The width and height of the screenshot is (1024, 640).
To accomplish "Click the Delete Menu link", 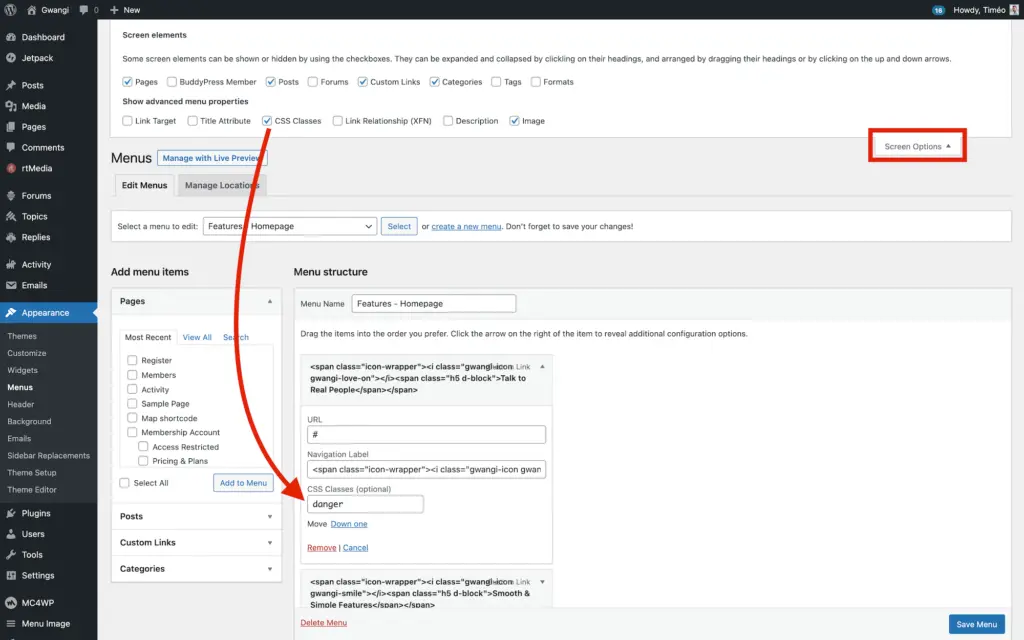I will 323,623.
